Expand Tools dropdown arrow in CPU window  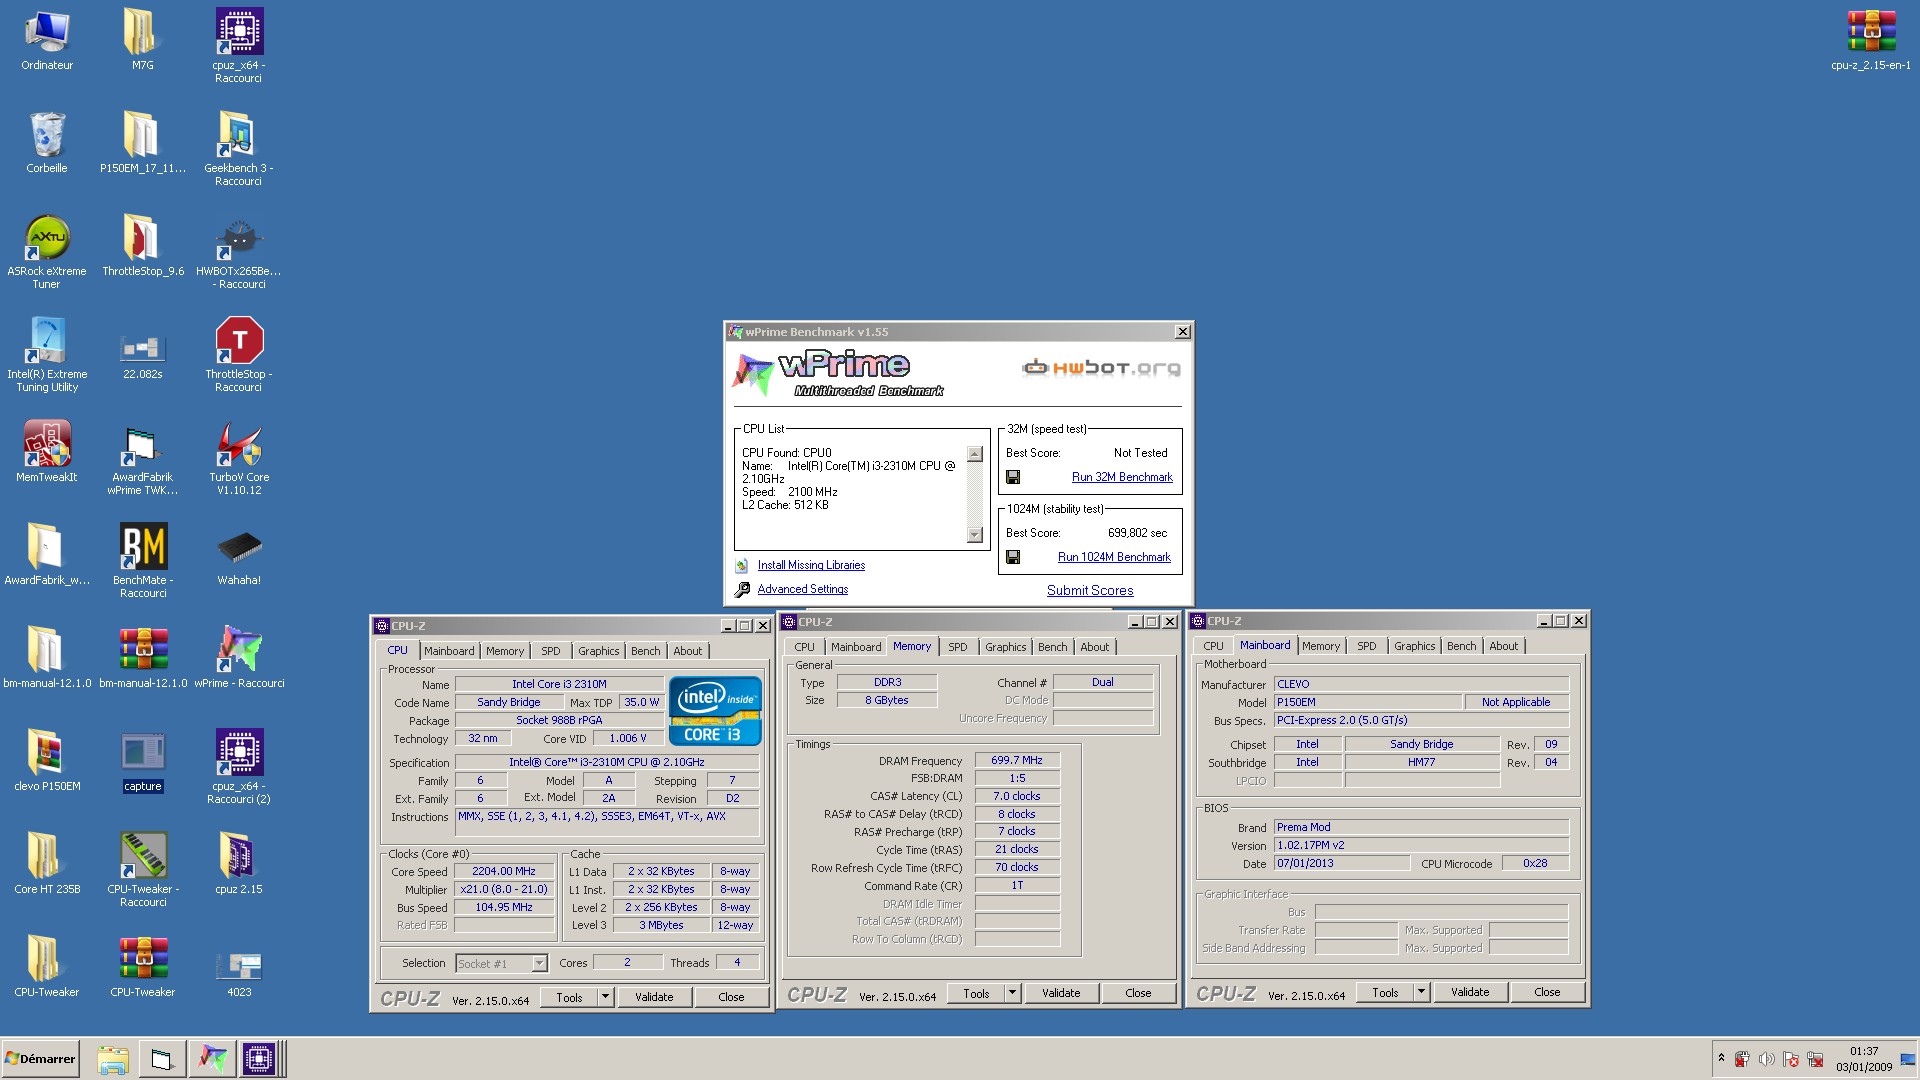pos(605,997)
